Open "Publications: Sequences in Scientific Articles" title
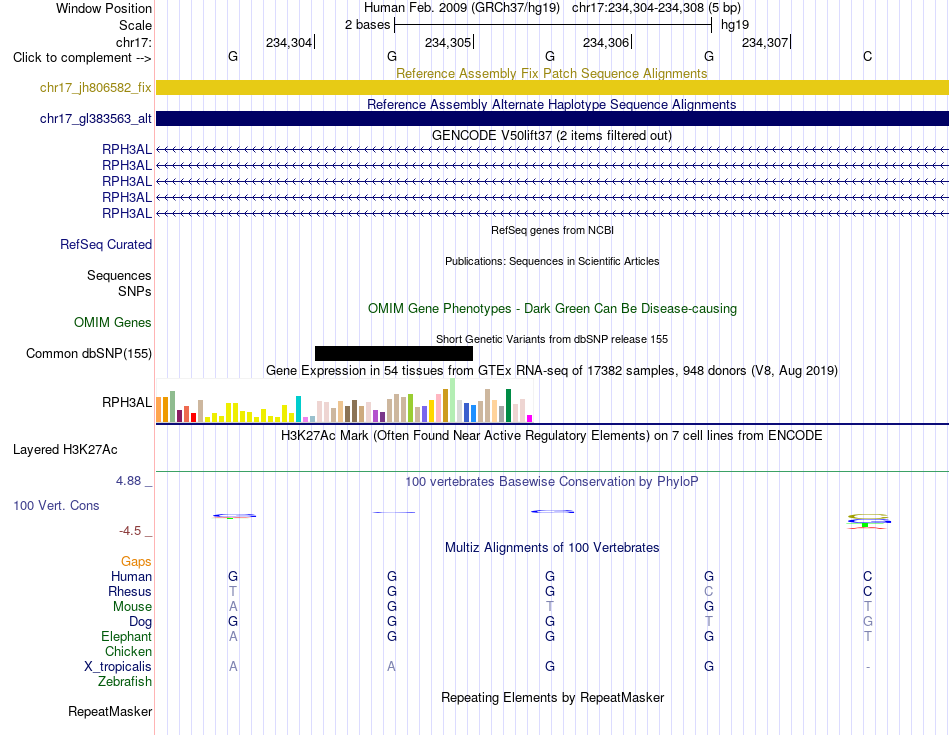The width and height of the screenshot is (950, 735). [x=552, y=261]
